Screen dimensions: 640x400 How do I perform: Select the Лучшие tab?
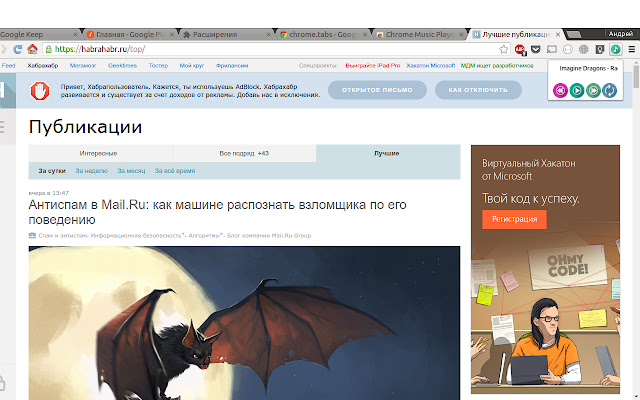pos(388,153)
